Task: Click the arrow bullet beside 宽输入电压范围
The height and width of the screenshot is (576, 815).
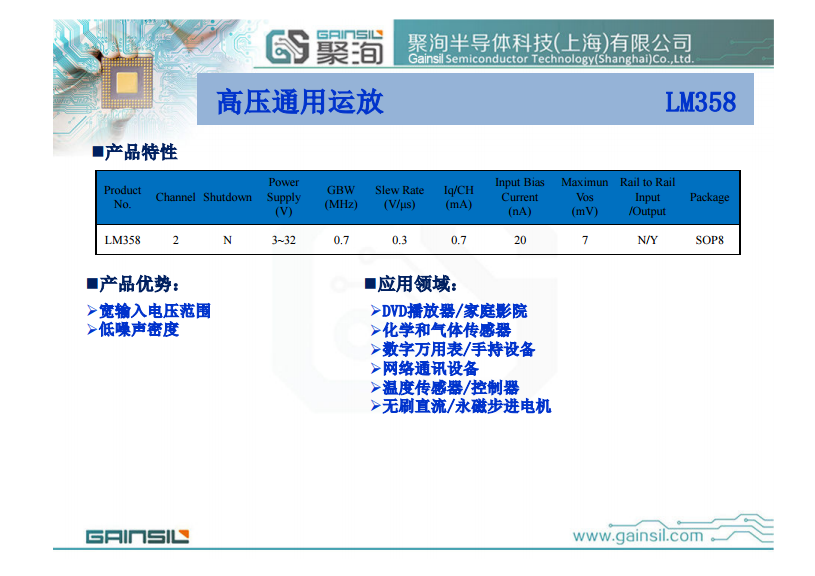Action: click(x=92, y=311)
